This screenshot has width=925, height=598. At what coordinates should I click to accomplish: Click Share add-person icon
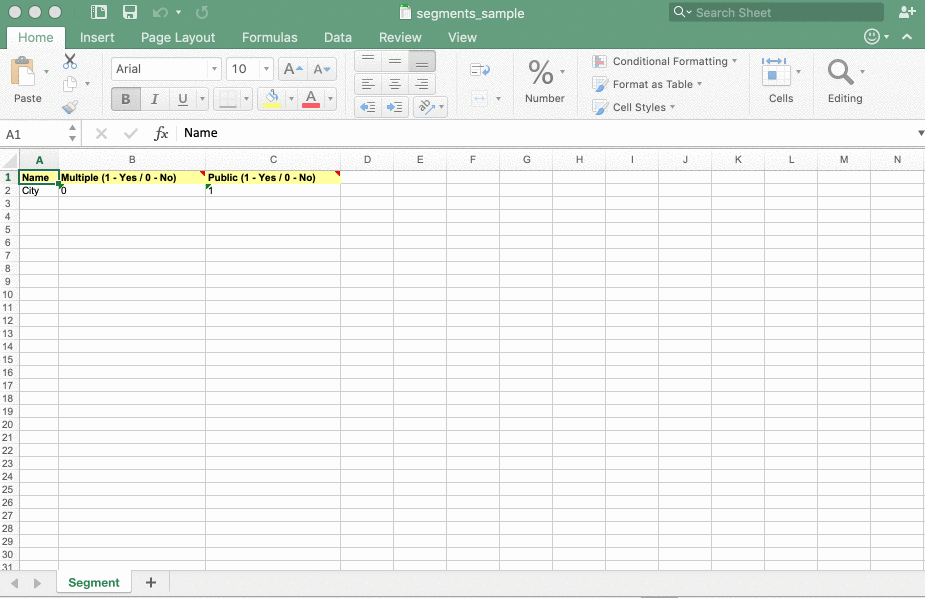[907, 12]
